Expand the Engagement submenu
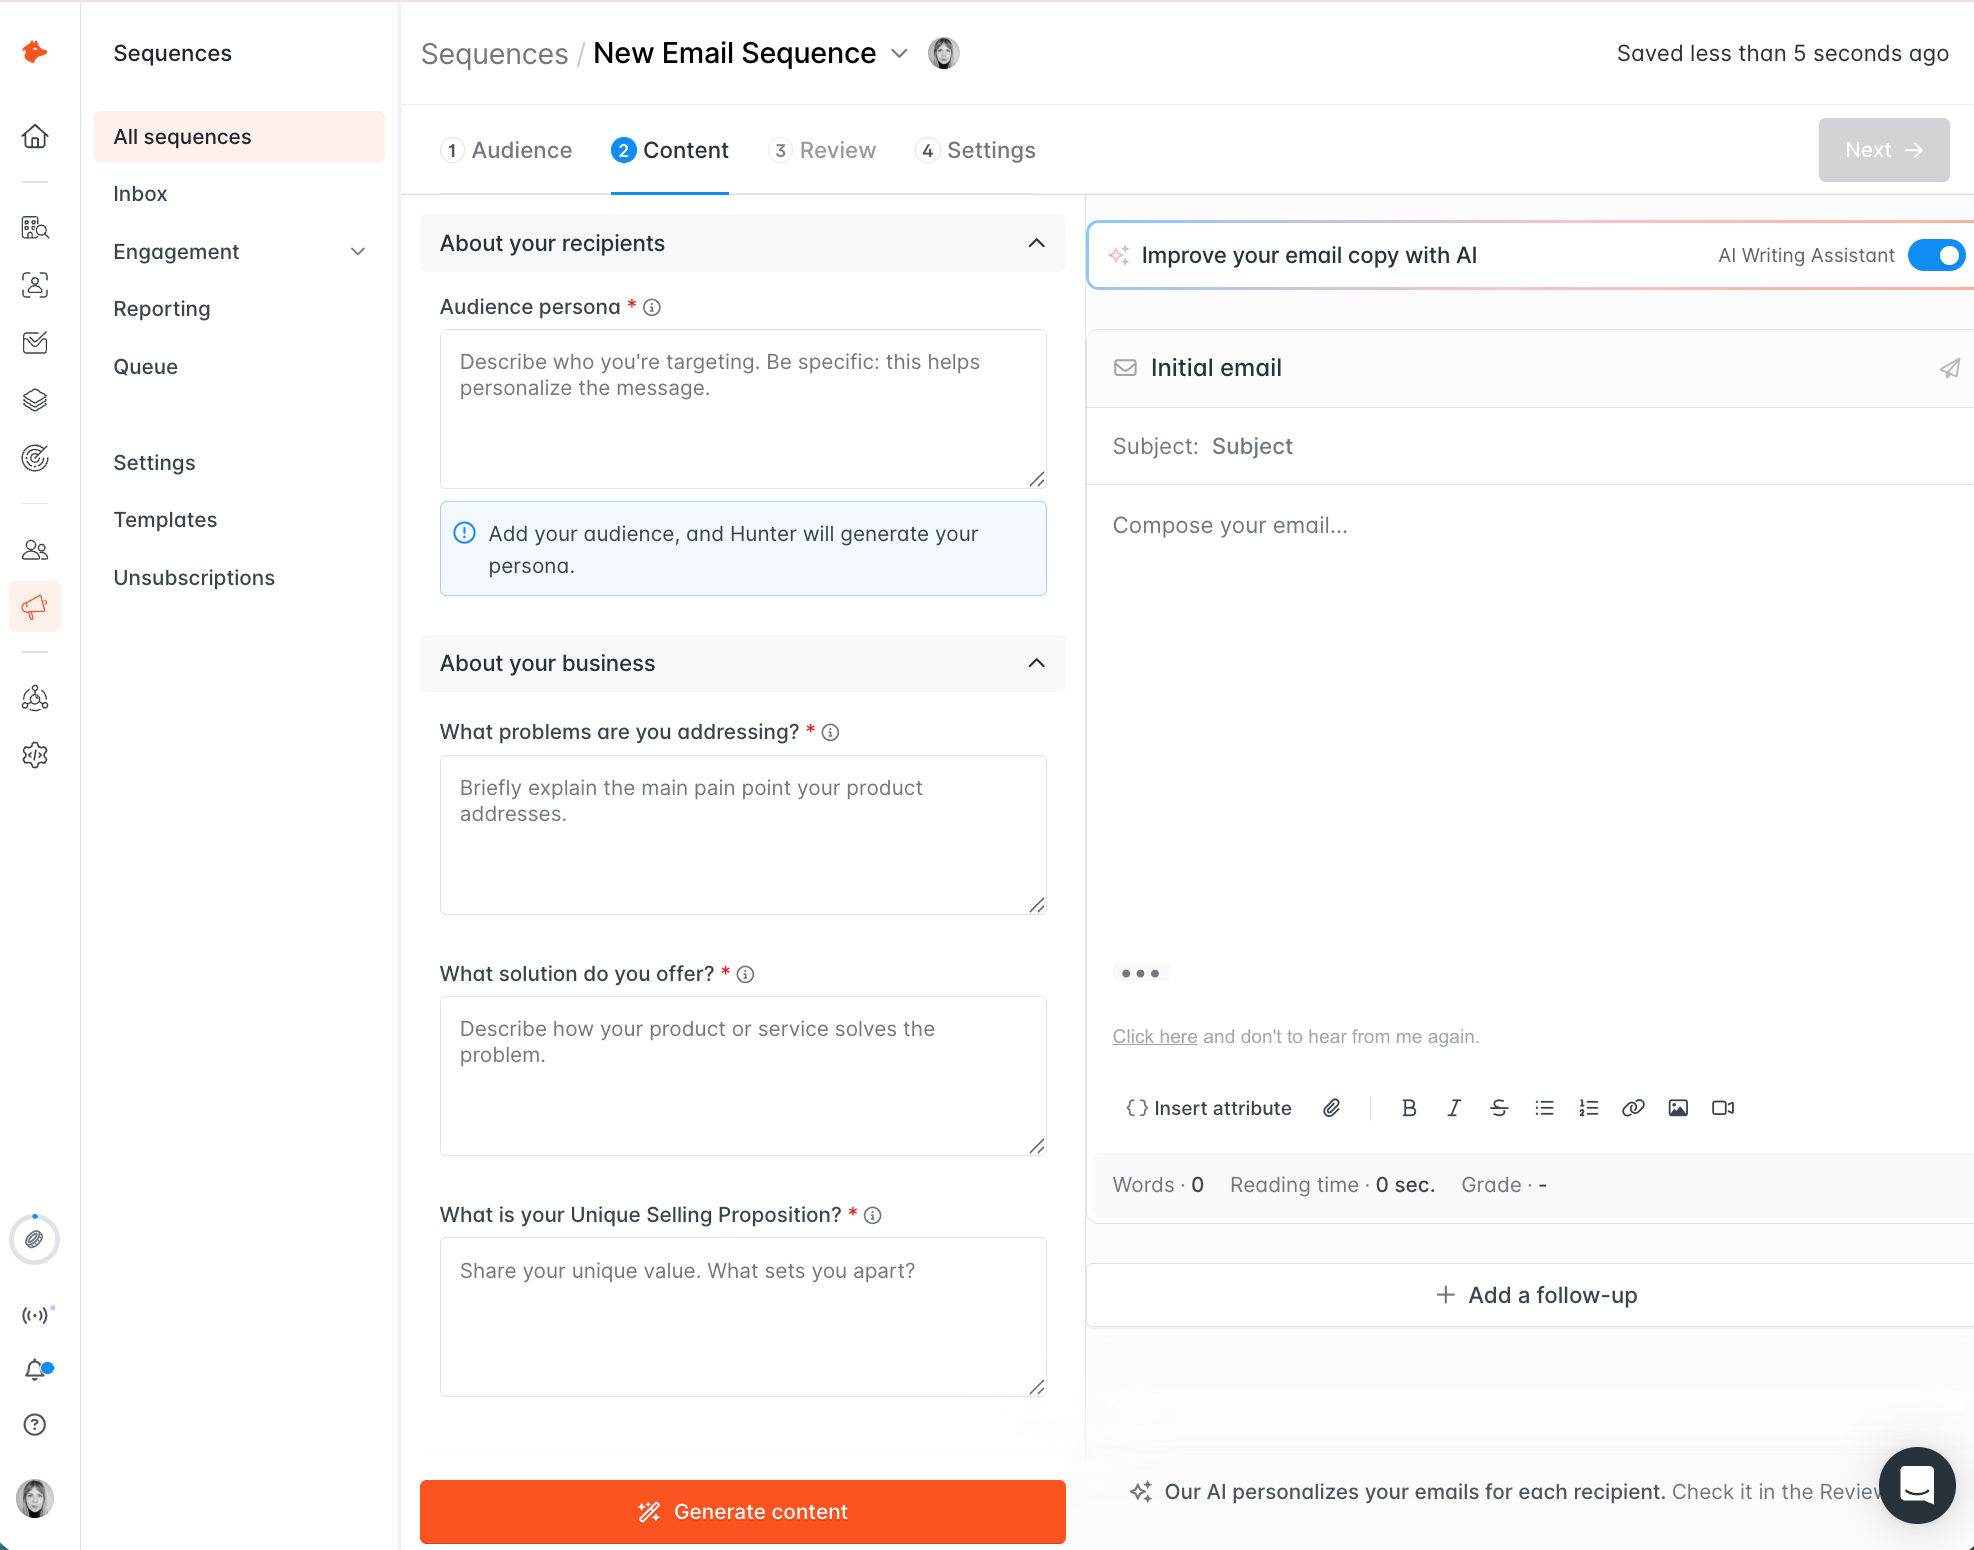The height and width of the screenshot is (1550, 1974). 357,252
